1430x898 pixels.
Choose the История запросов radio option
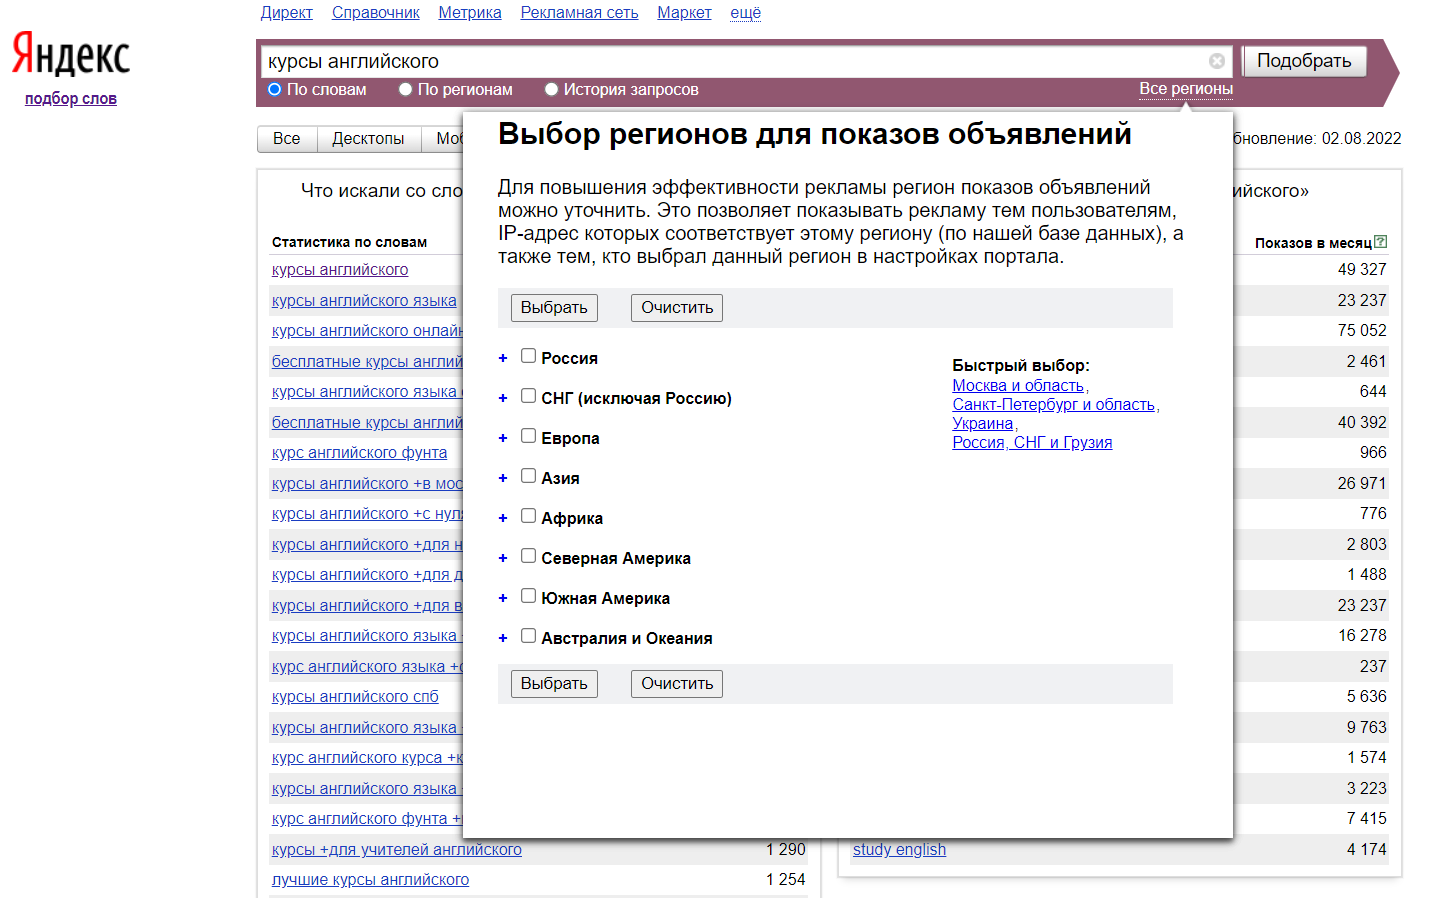click(x=551, y=90)
